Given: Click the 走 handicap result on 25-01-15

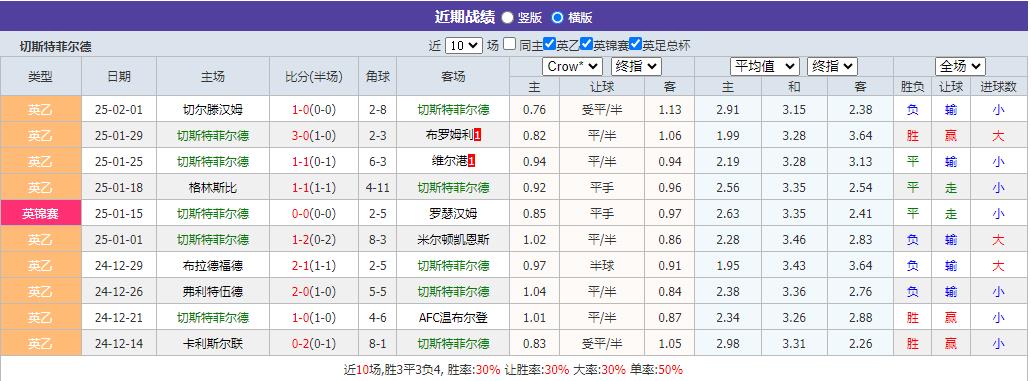Looking at the screenshot, I should tap(951, 214).
